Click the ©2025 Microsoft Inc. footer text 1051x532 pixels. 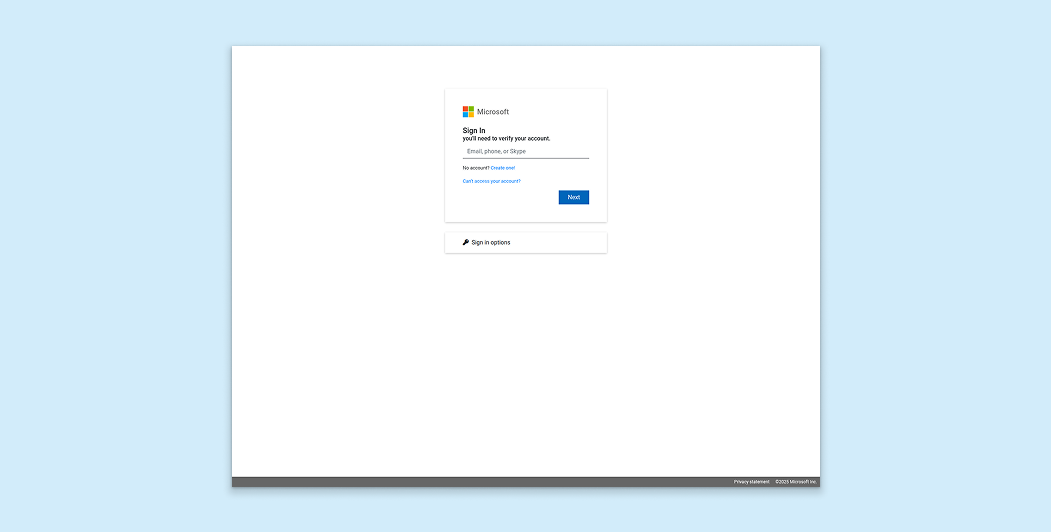click(x=796, y=482)
